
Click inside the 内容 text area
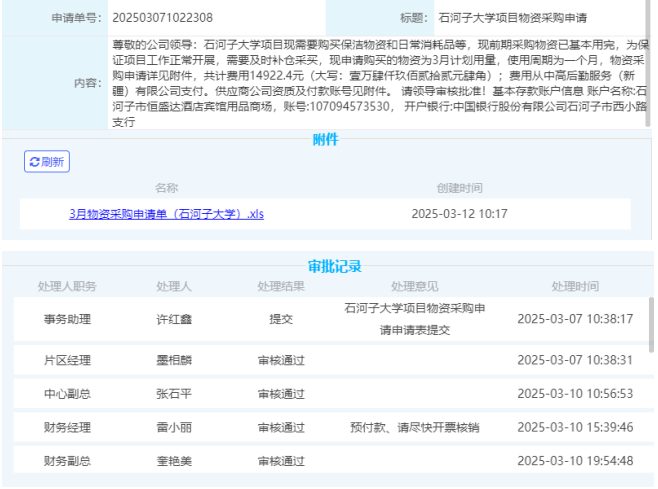click(378, 83)
